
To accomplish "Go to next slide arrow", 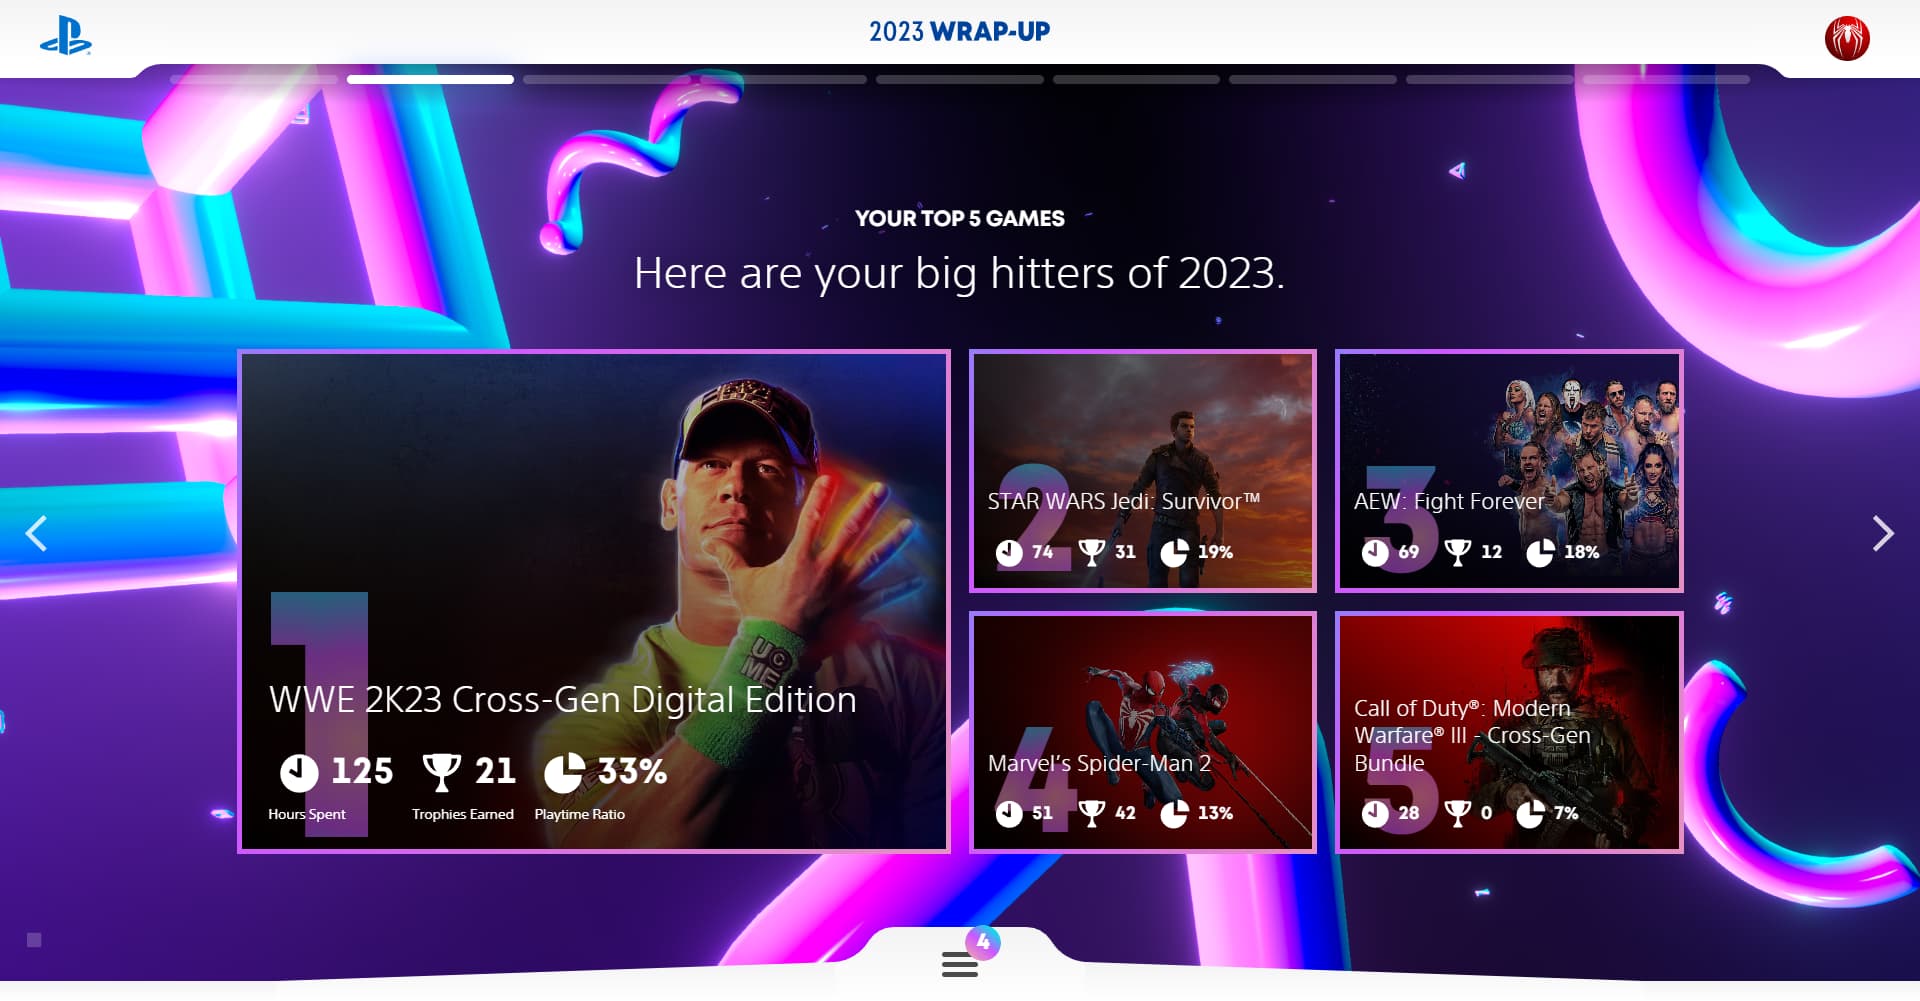I will [x=1883, y=534].
